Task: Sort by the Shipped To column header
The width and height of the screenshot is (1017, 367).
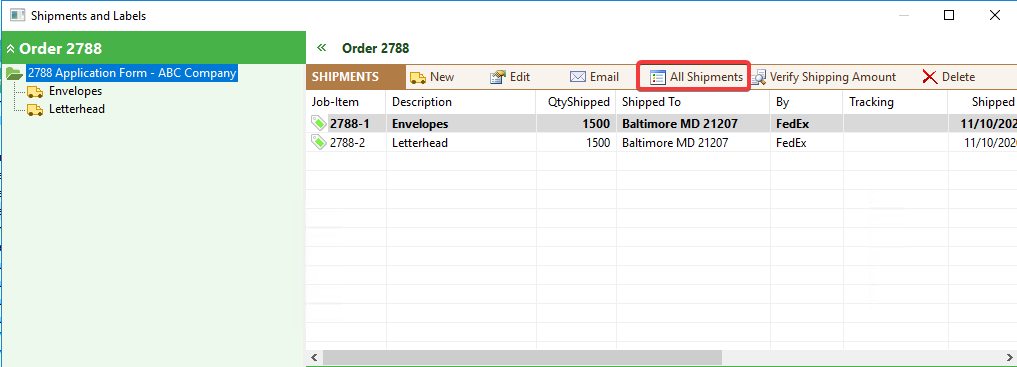Action: point(693,102)
